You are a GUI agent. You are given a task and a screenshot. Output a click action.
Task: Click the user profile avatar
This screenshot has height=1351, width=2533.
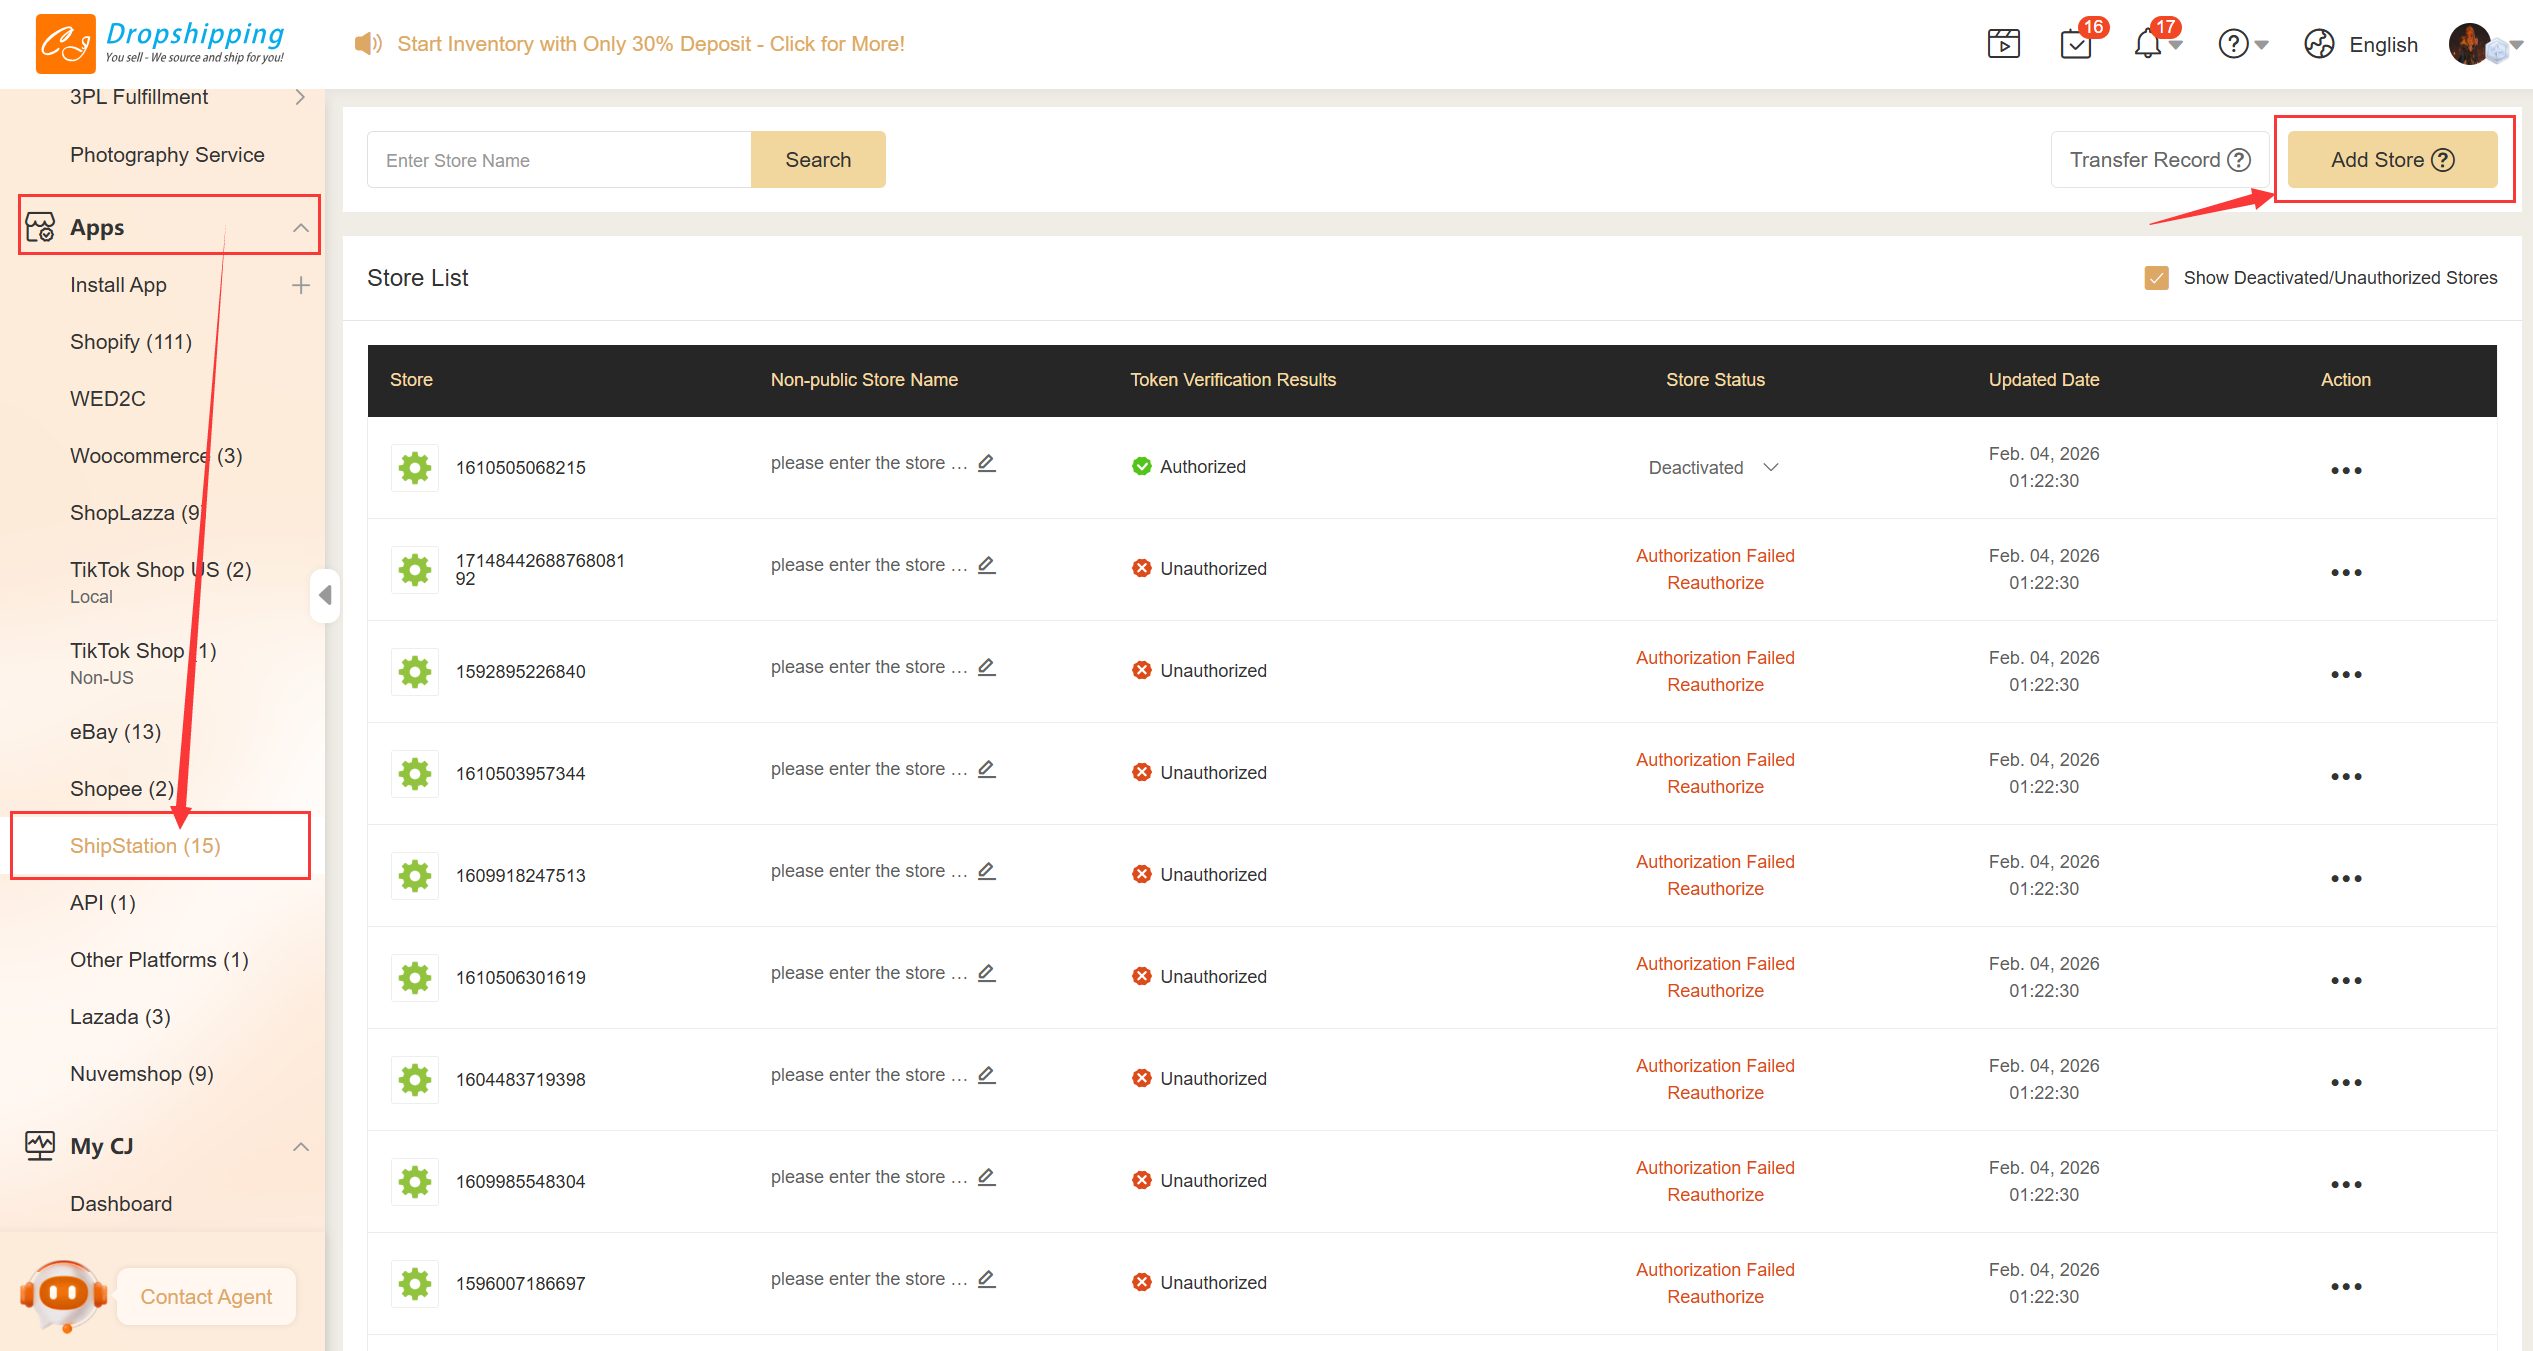[x=2469, y=44]
